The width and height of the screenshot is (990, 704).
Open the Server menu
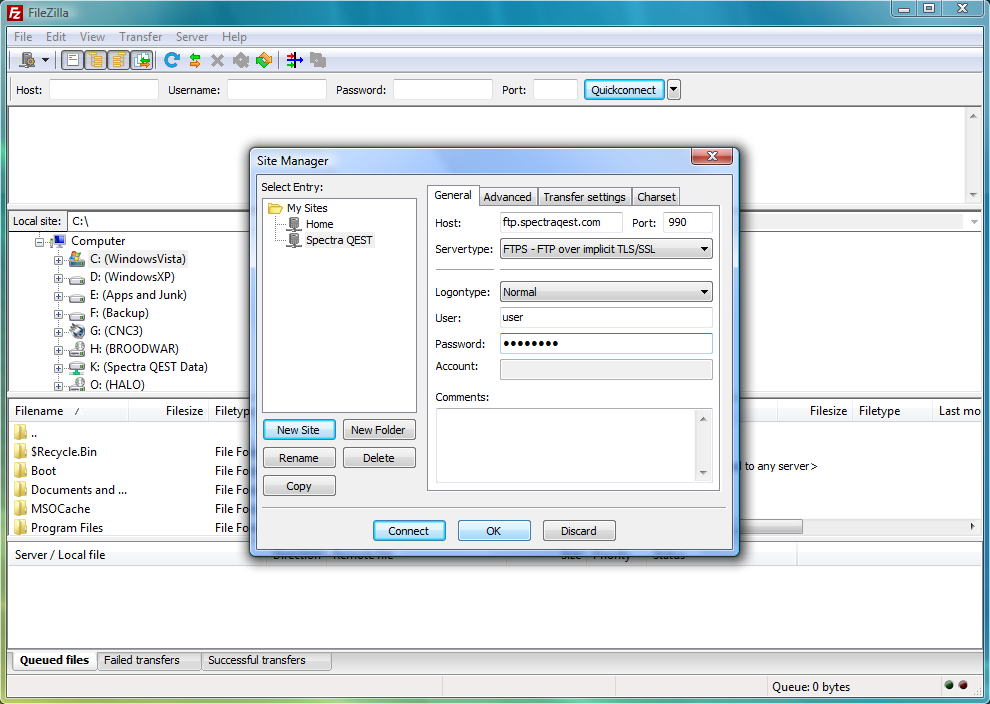[192, 37]
